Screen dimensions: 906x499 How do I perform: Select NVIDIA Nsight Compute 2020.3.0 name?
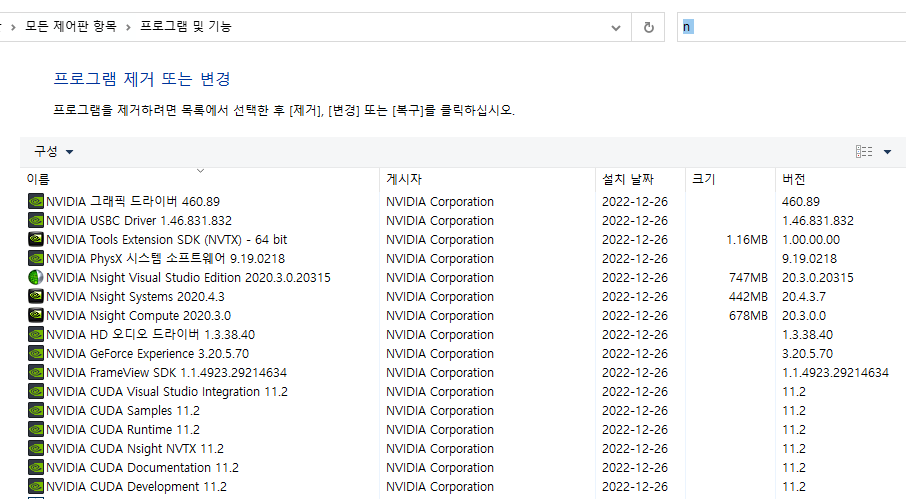[x=138, y=316]
